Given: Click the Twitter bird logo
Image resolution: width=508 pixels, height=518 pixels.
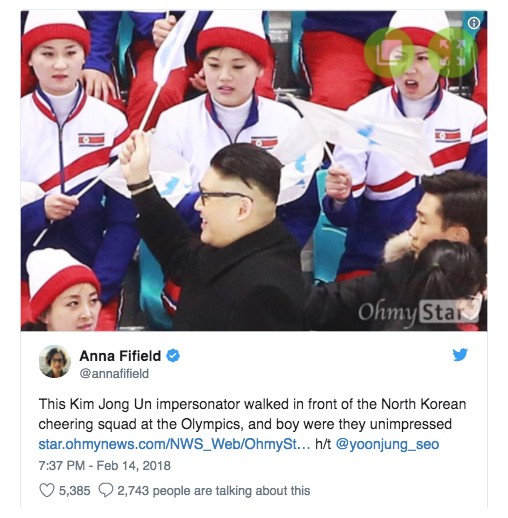Looking at the screenshot, I should coord(460,355).
